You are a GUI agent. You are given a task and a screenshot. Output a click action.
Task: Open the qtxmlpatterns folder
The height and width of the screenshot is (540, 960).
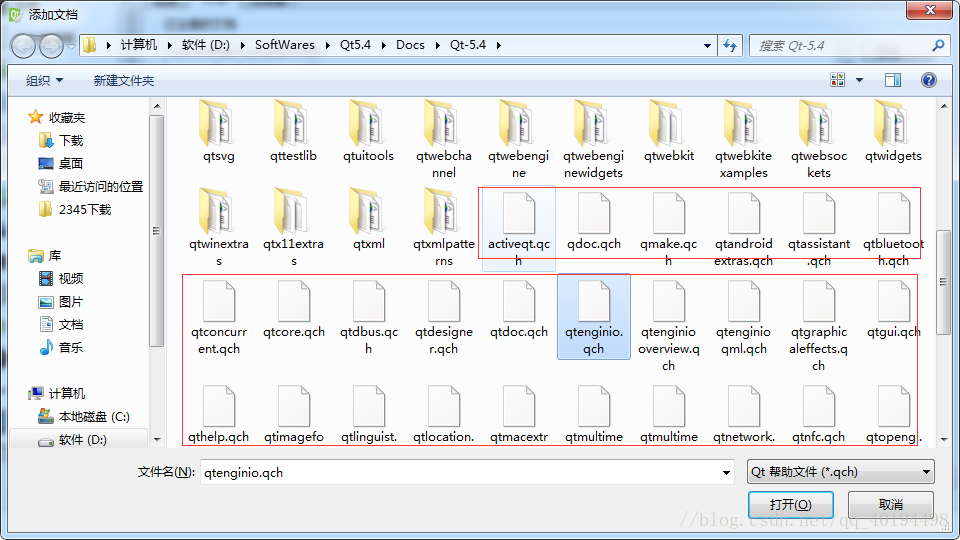[444, 228]
